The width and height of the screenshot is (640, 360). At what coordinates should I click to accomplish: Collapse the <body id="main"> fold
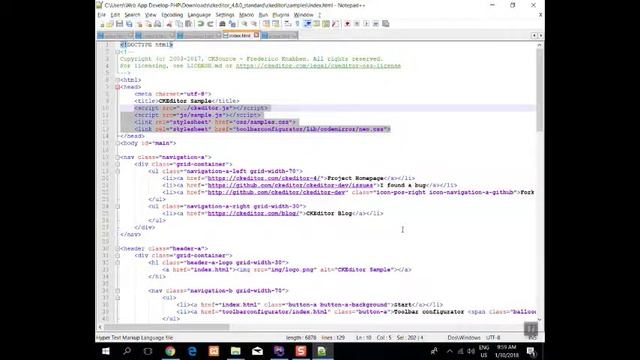118,143
